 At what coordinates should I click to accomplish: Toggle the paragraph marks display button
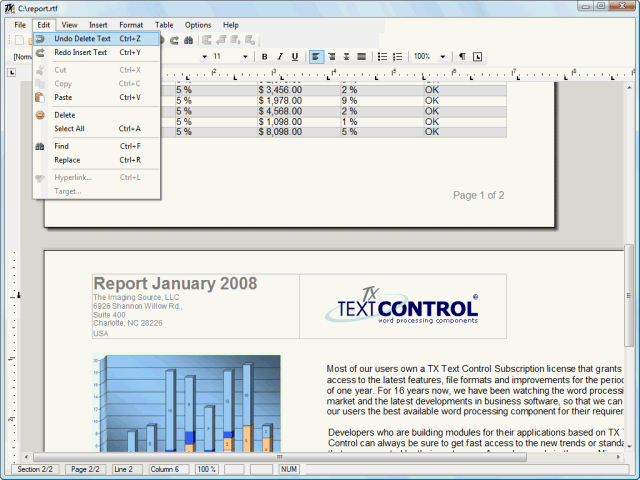[x=462, y=57]
